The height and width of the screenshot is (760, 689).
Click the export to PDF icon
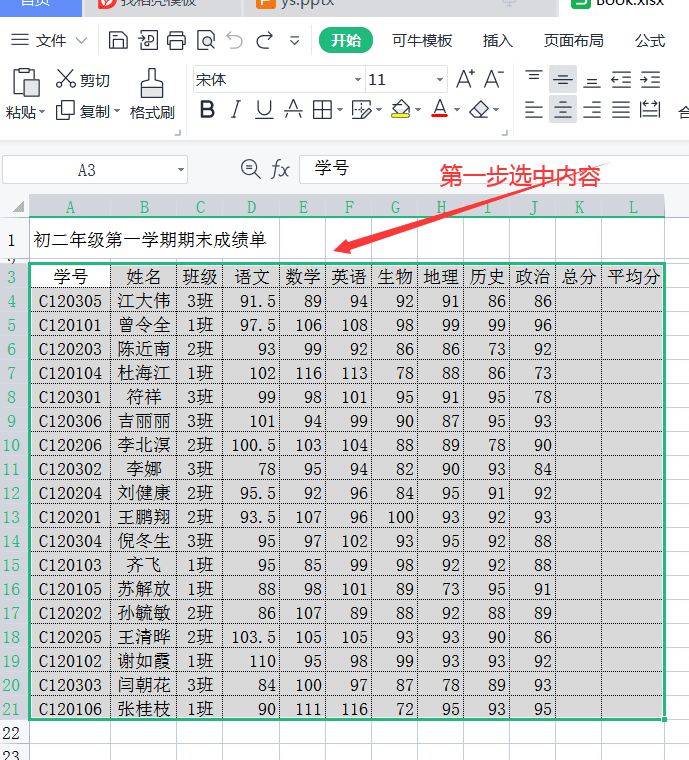pyautogui.click(x=148, y=40)
